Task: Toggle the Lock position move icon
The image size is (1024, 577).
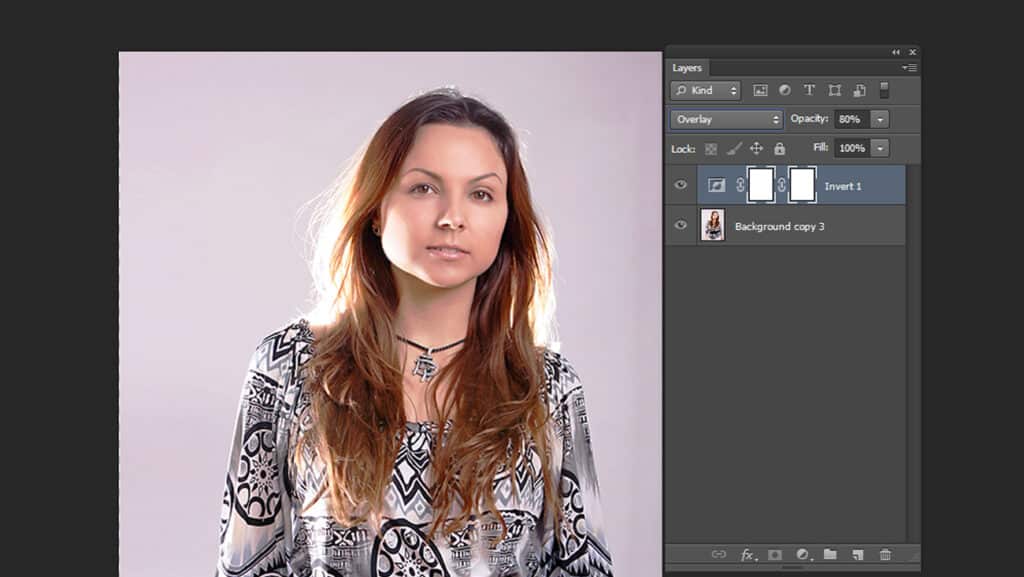Action: 757,148
